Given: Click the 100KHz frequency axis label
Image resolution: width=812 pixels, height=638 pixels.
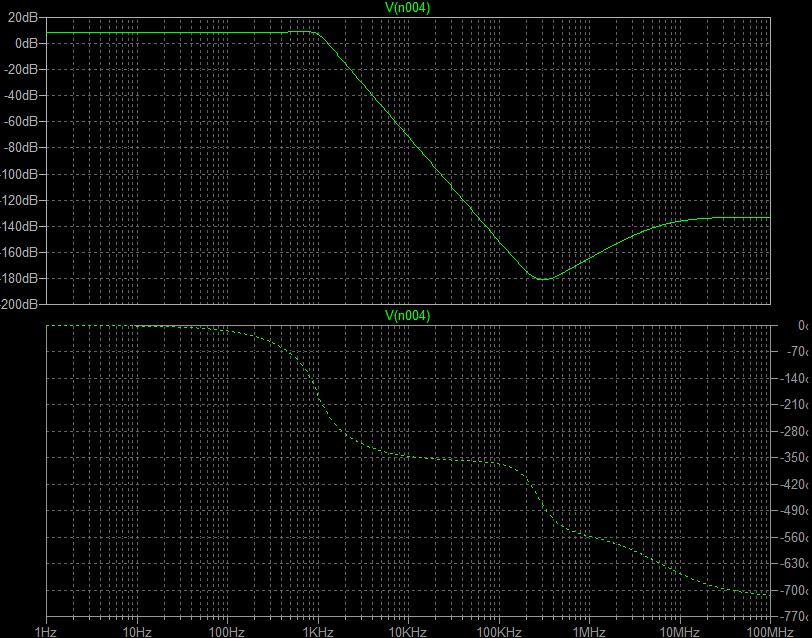Looking at the screenshot, I should click(498, 630).
